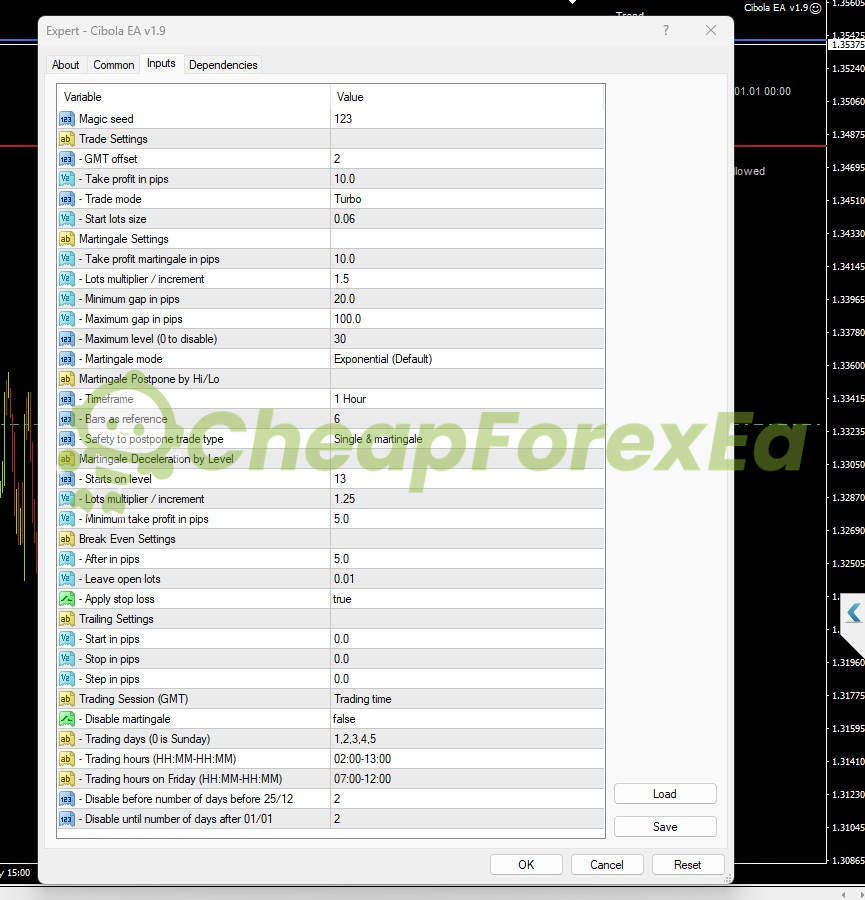
Task: Close the Expert dialog window
Action: click(x=711, y=30)
